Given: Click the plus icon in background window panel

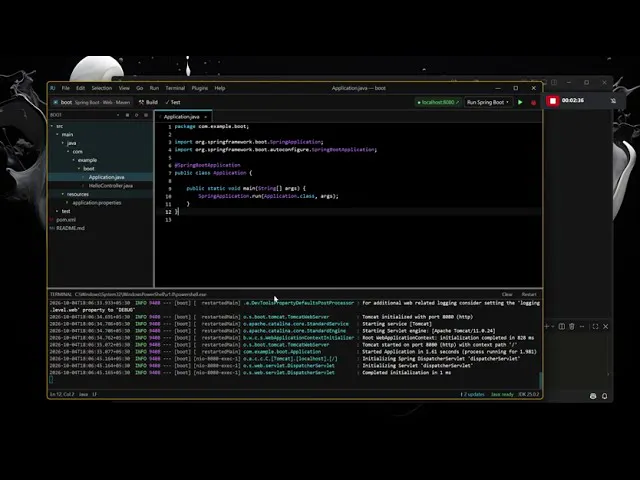Looking at the screenshot, I should (x=547, y=327).
